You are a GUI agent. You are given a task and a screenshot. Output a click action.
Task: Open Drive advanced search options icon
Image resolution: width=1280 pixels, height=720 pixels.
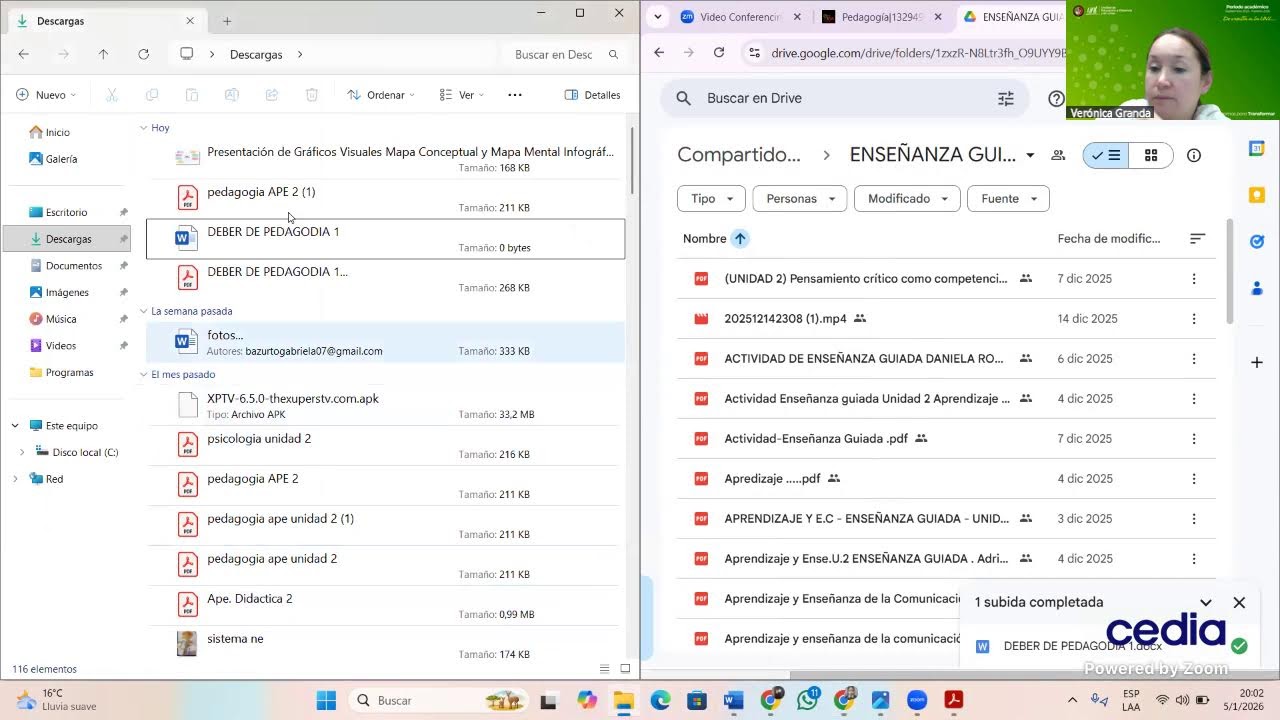tap(1006, 98)
